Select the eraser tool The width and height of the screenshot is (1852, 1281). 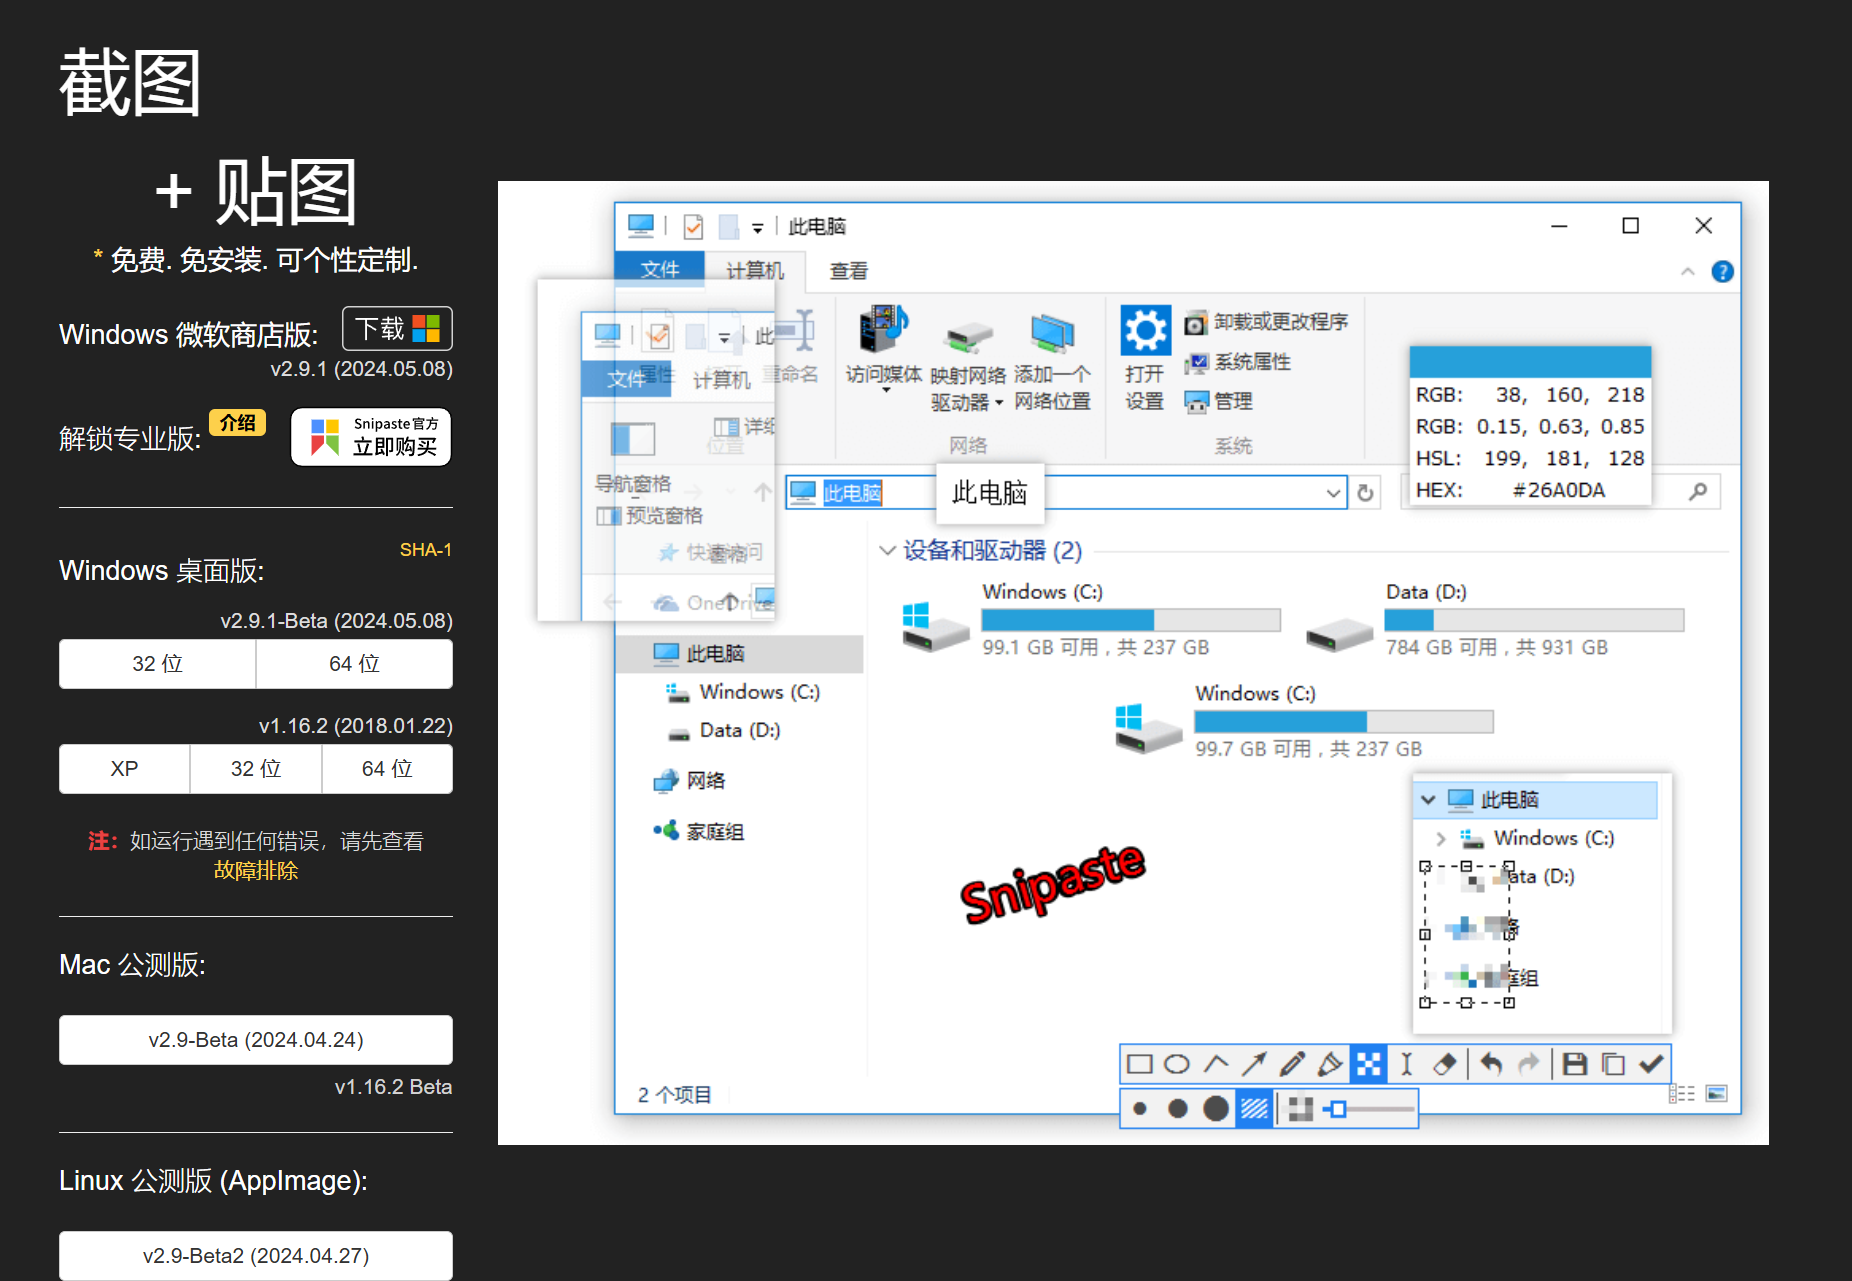[1445, 1064]
